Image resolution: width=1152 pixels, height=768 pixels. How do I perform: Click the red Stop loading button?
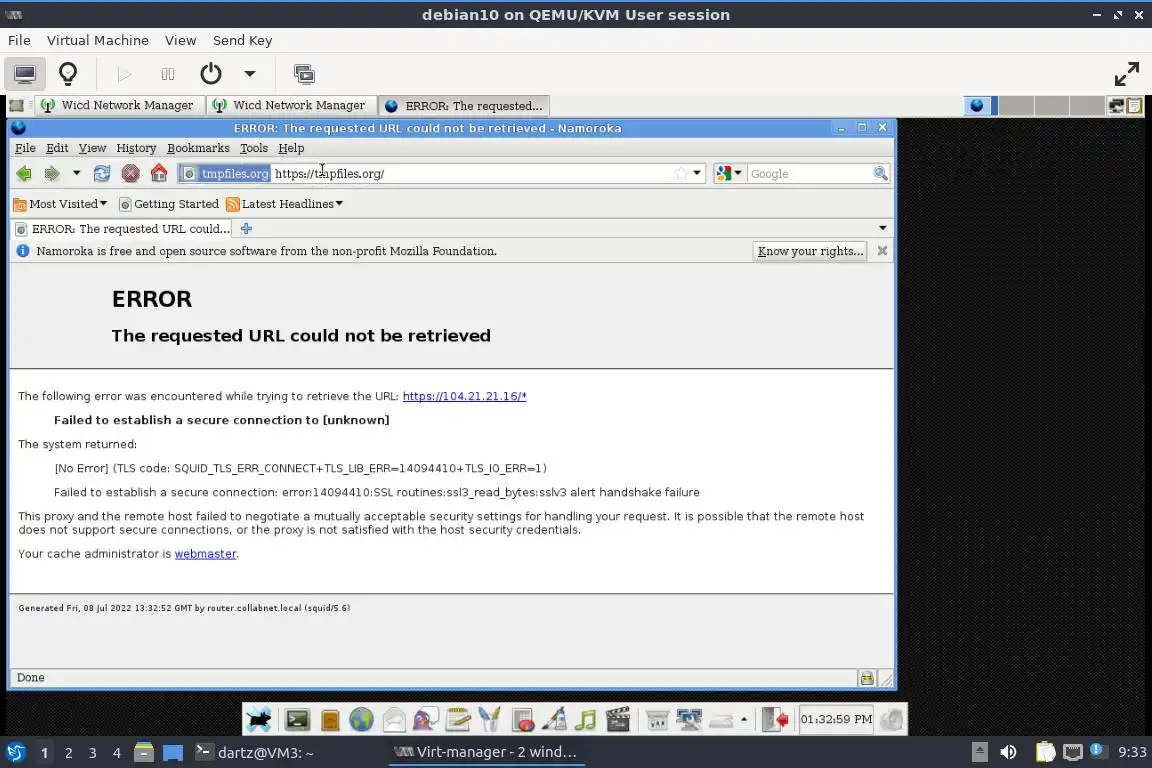tap(131, 173)
